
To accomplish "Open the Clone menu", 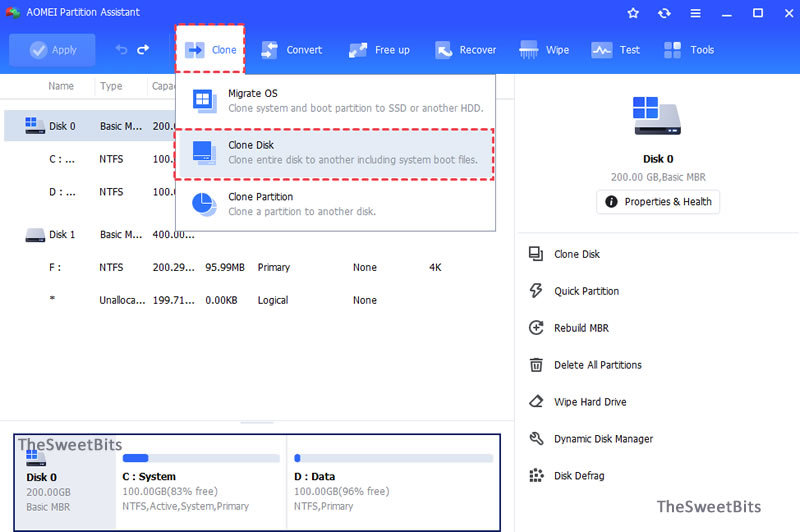I will click(210, 49).
